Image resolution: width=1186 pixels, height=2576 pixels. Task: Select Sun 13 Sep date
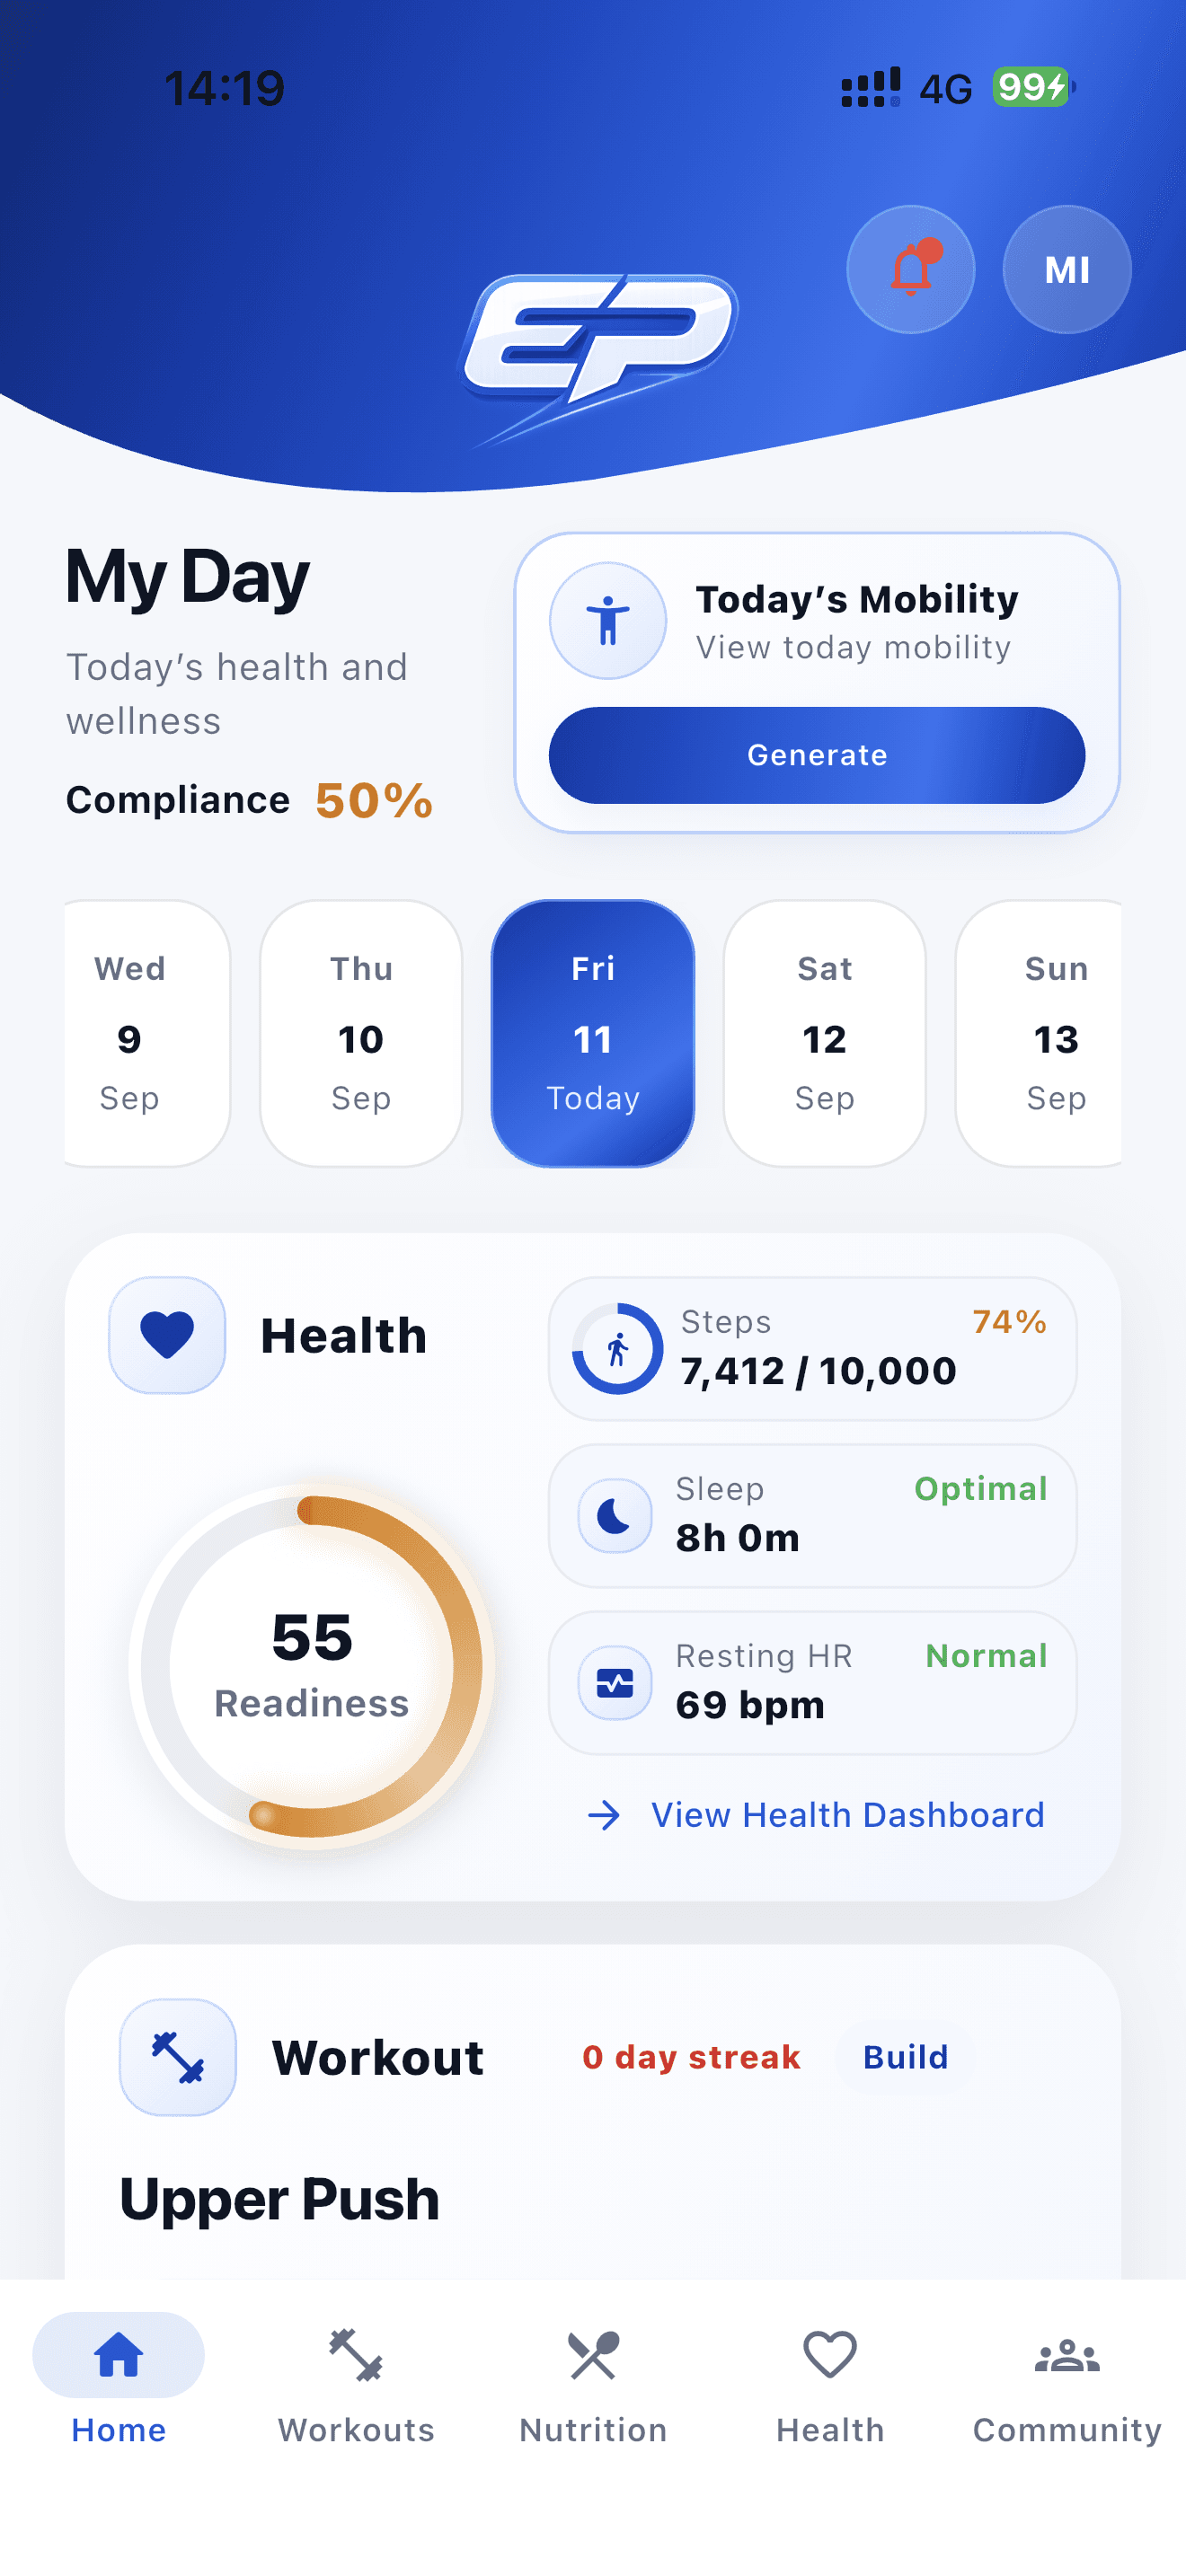point(1039,1033)
